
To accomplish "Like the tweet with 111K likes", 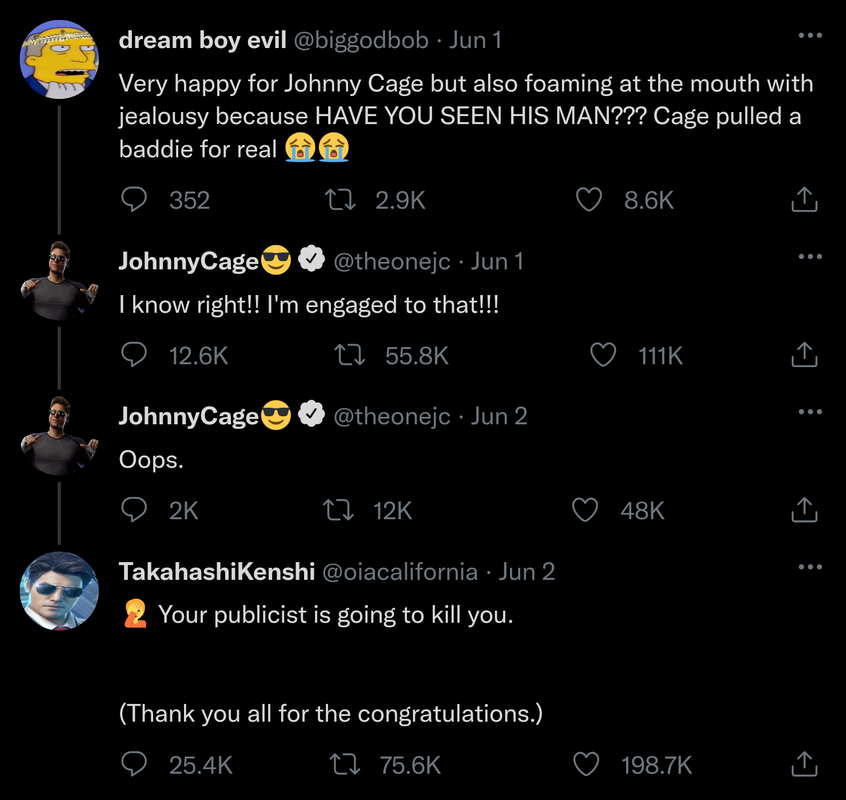I will coord(603,355).
